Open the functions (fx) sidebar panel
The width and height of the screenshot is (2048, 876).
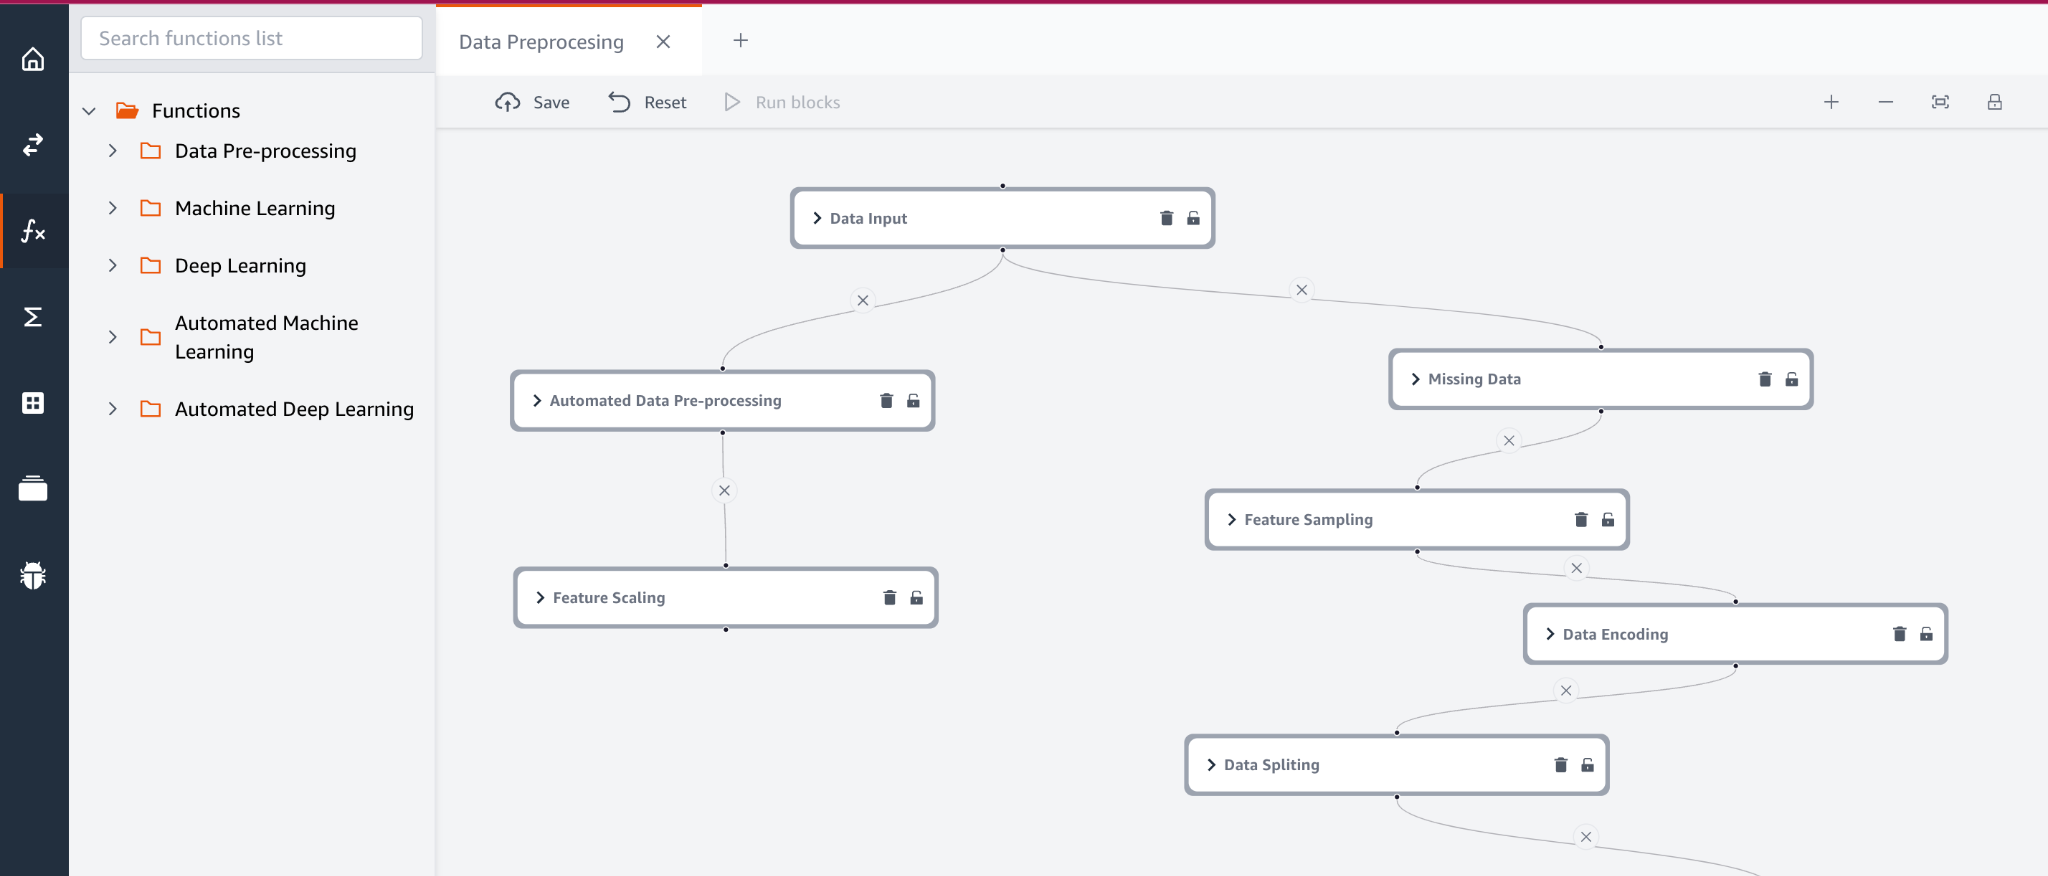[x=33, y=231]
